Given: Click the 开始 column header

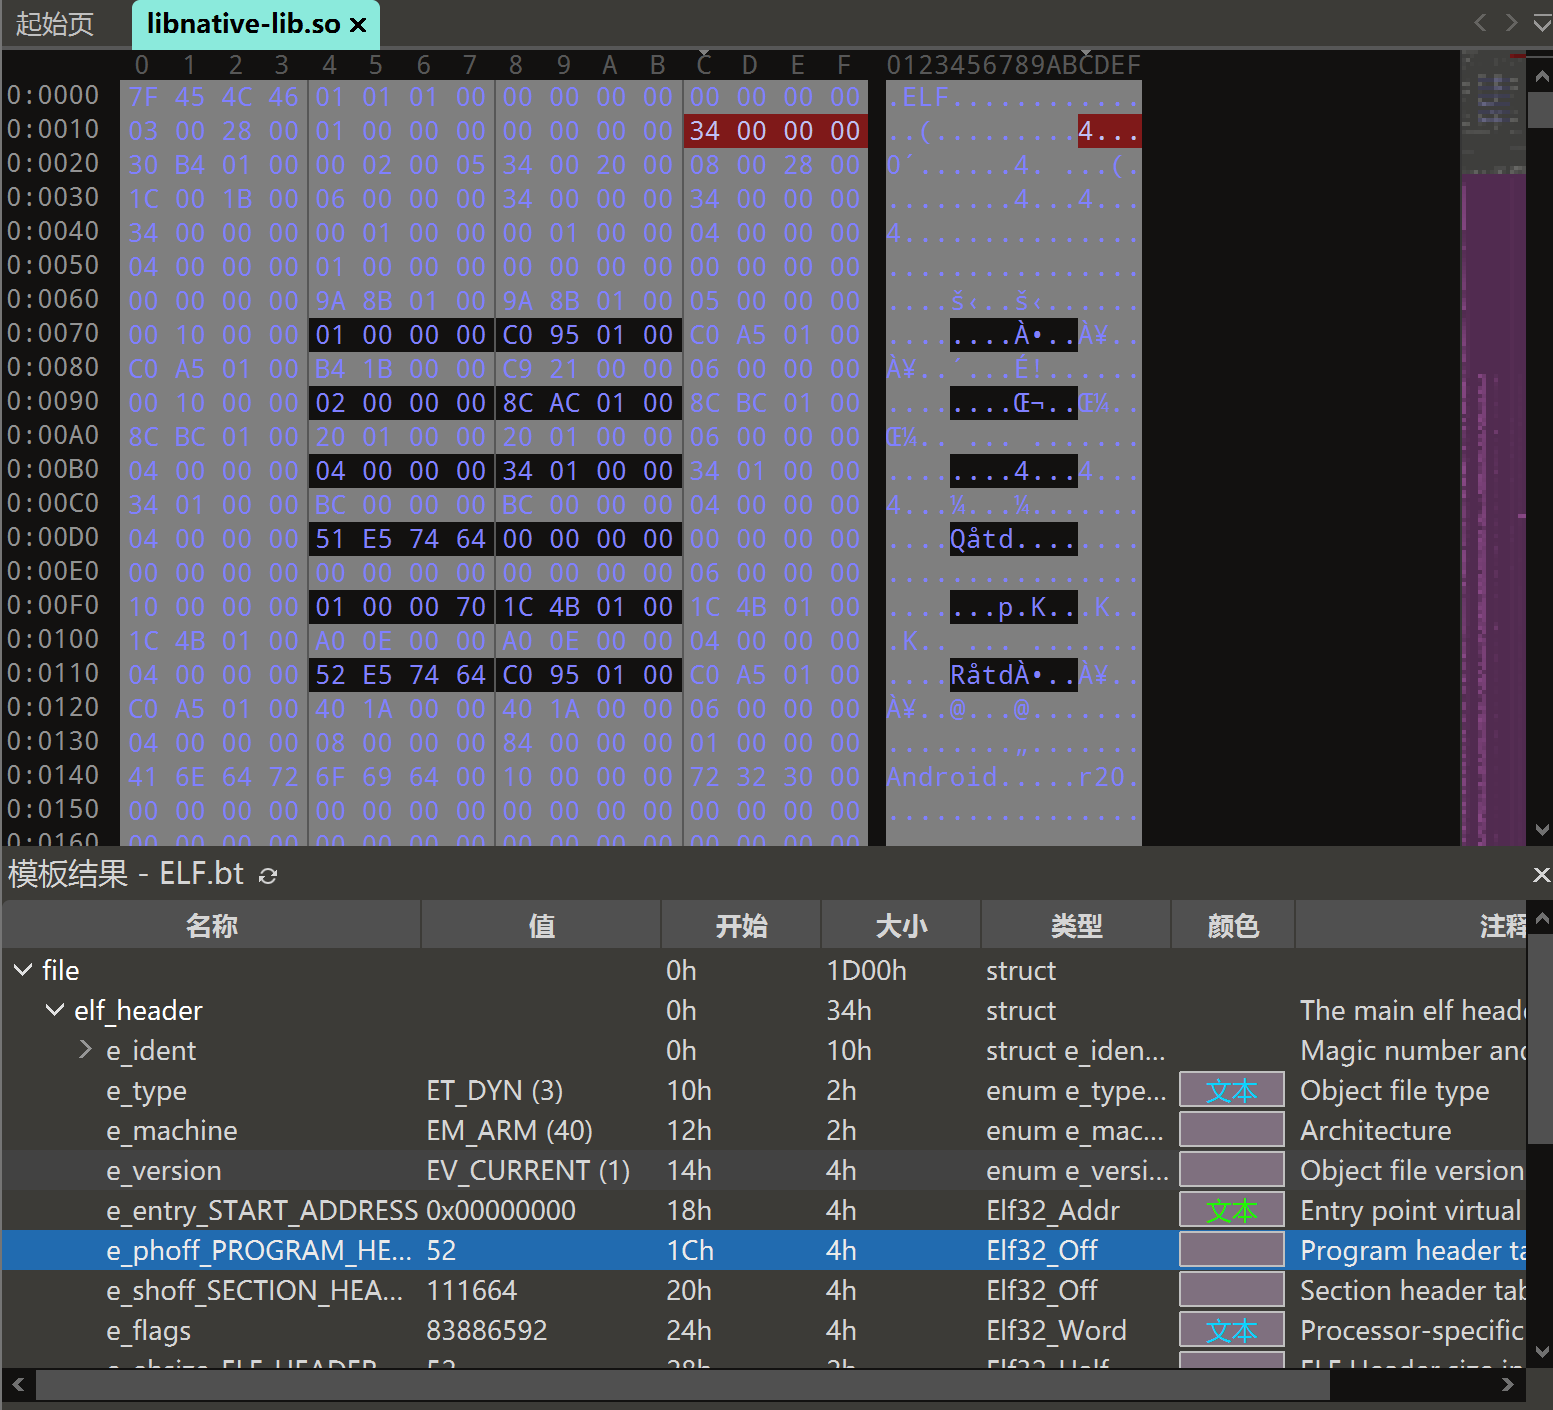Looking at the screenshot, I should point(741,926).
